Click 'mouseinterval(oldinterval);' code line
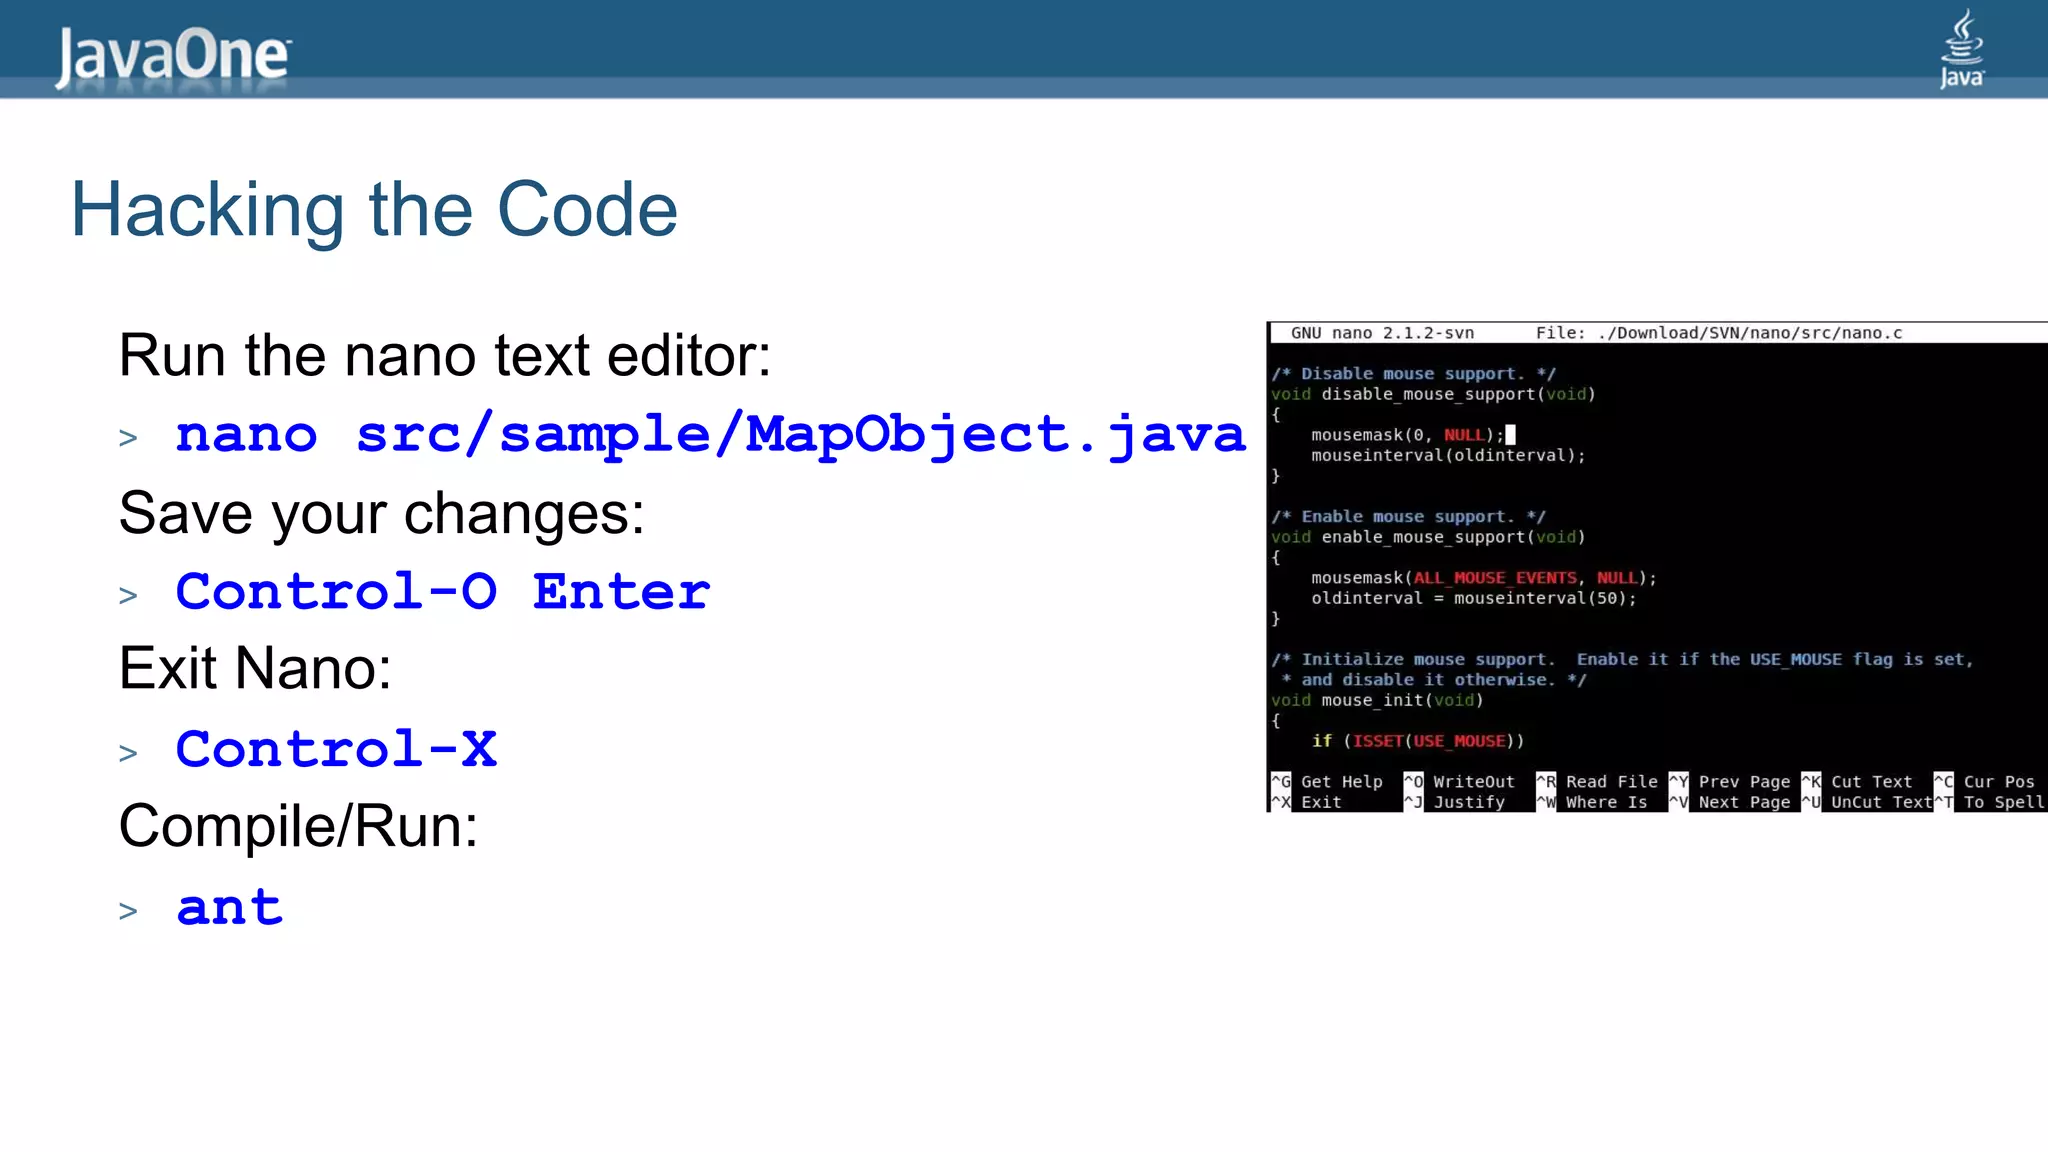Screen dimensions: 2048x1152 [1448, 456]
